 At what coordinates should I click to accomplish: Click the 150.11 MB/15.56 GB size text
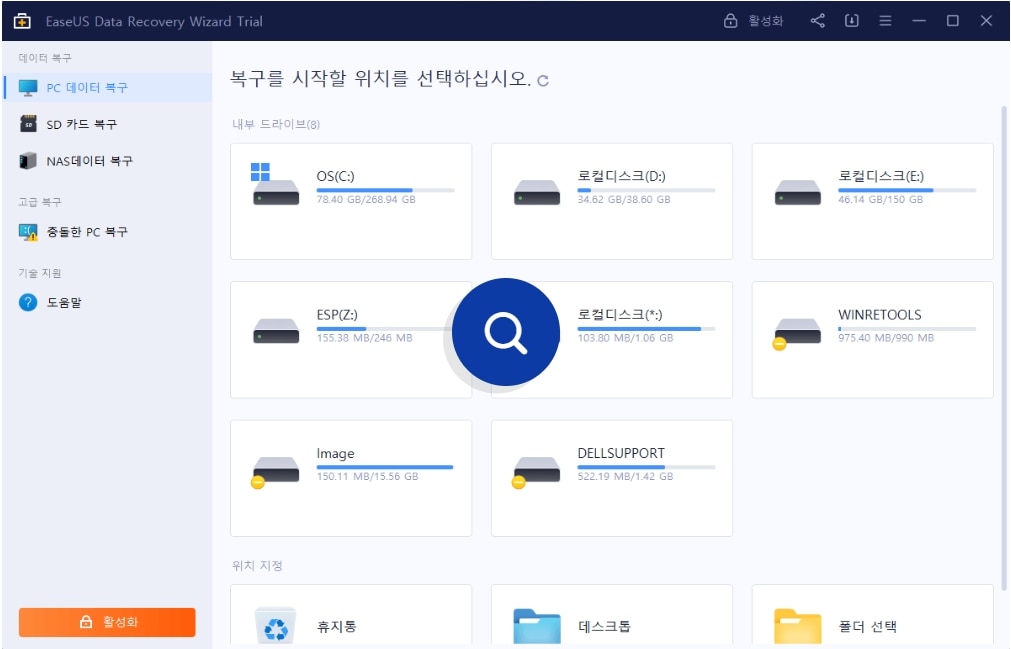(368, 476)
